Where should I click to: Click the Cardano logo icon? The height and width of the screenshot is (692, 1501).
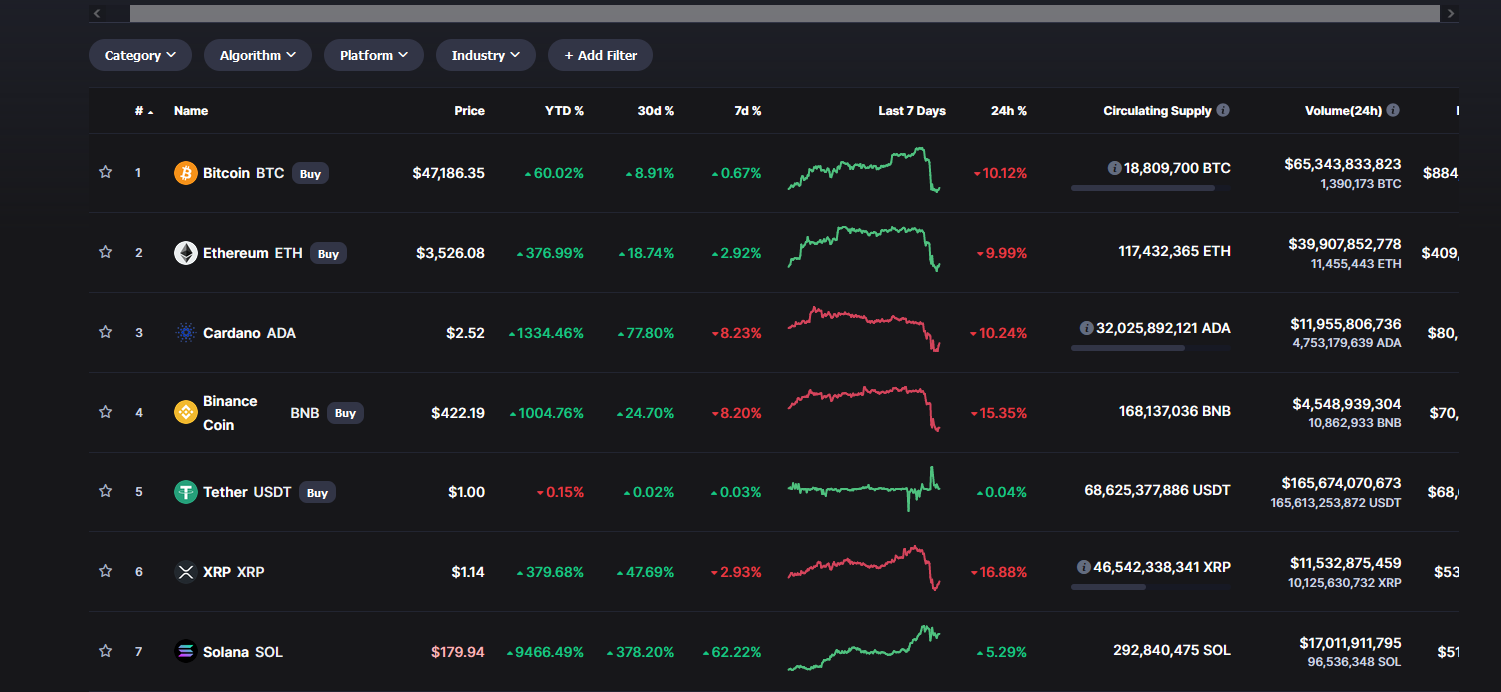(186, 333)
